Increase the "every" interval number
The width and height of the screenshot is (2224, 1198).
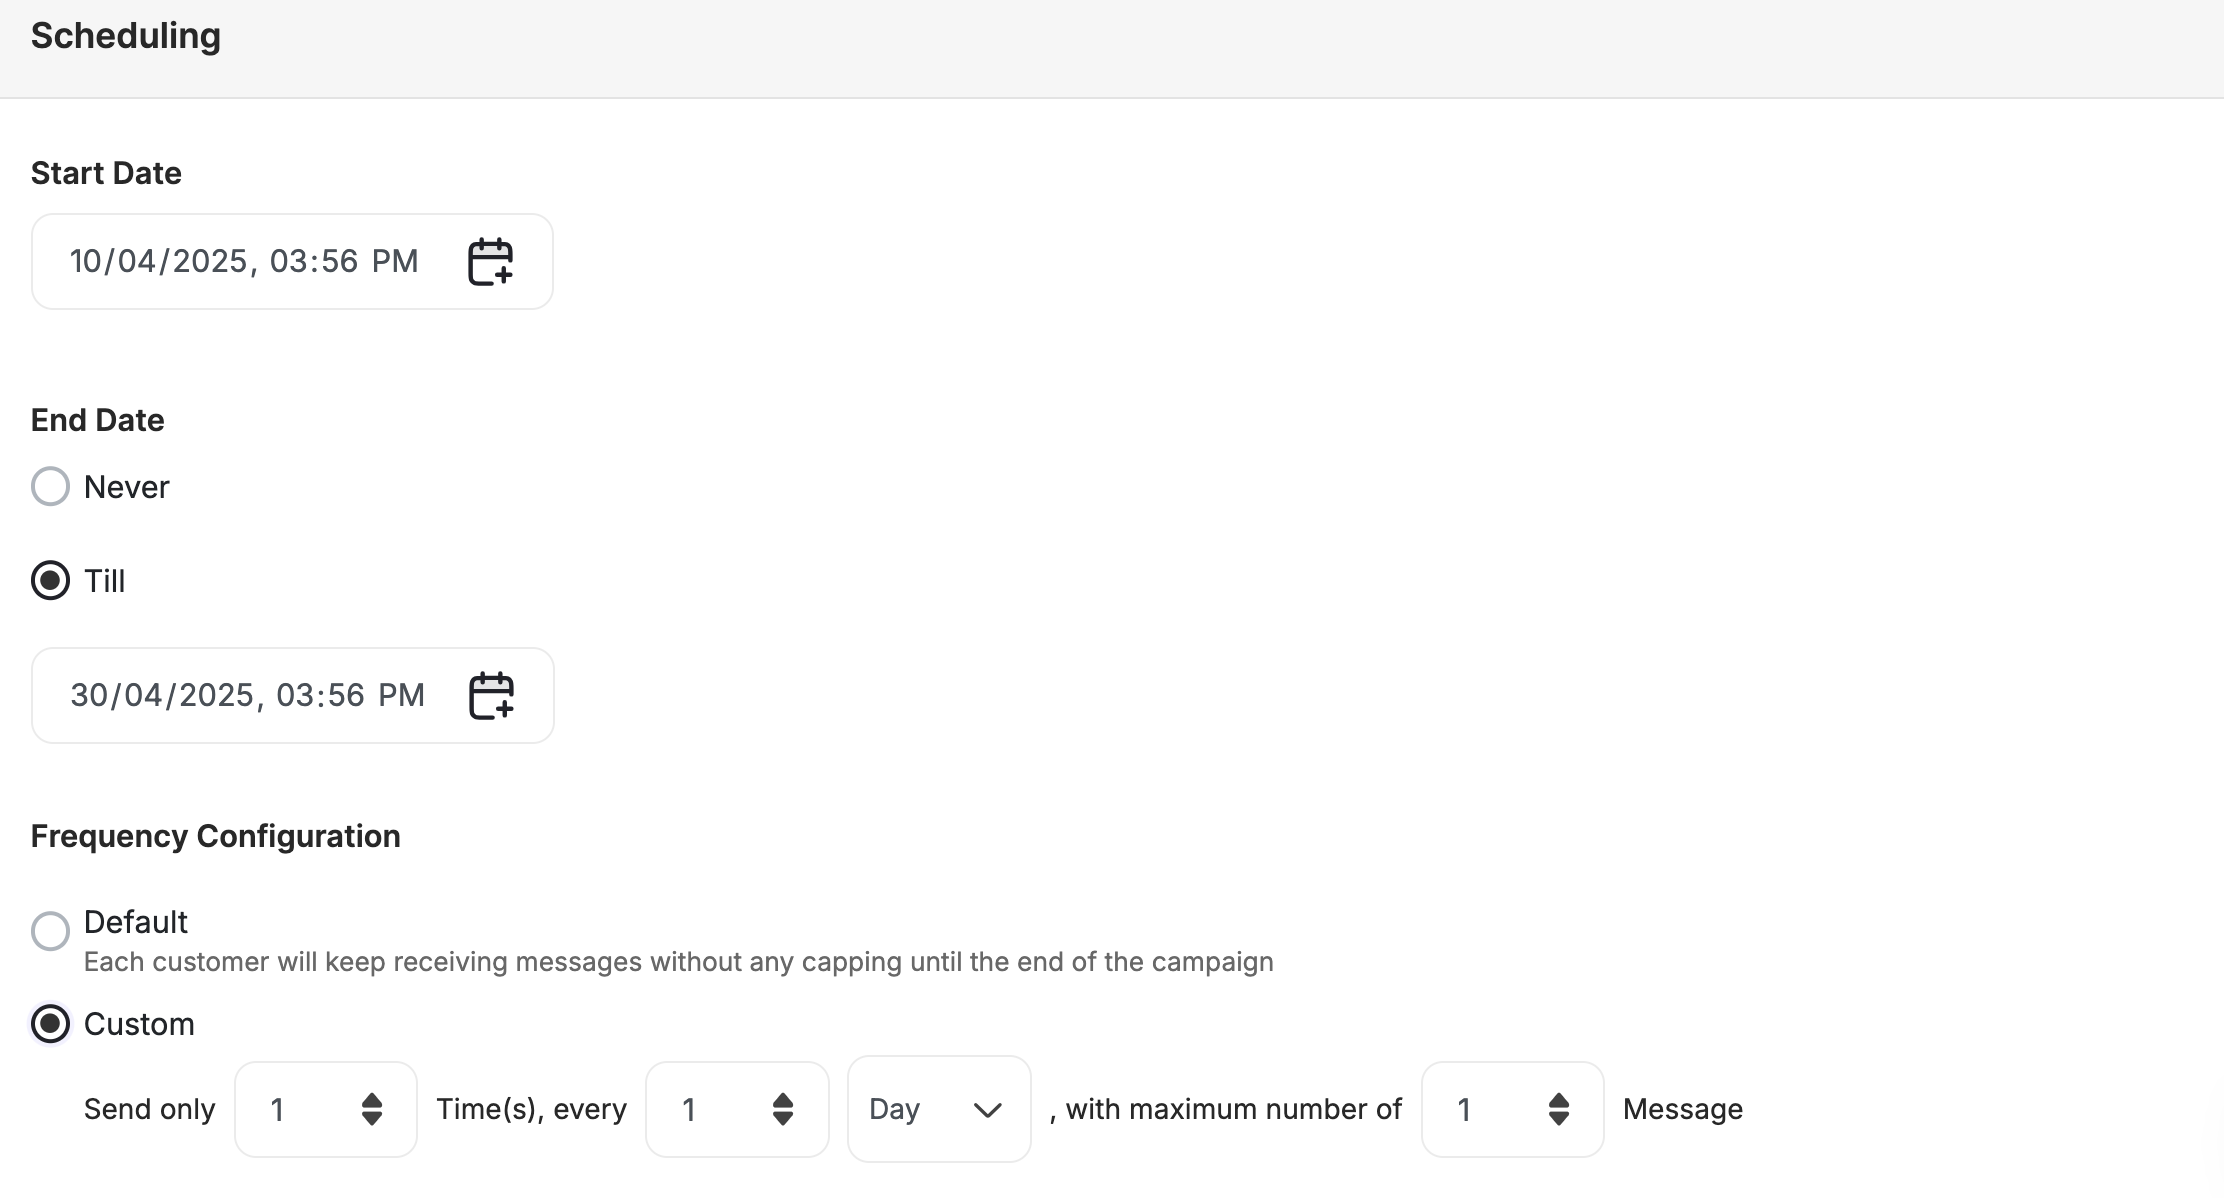(x=784, y=1098)
